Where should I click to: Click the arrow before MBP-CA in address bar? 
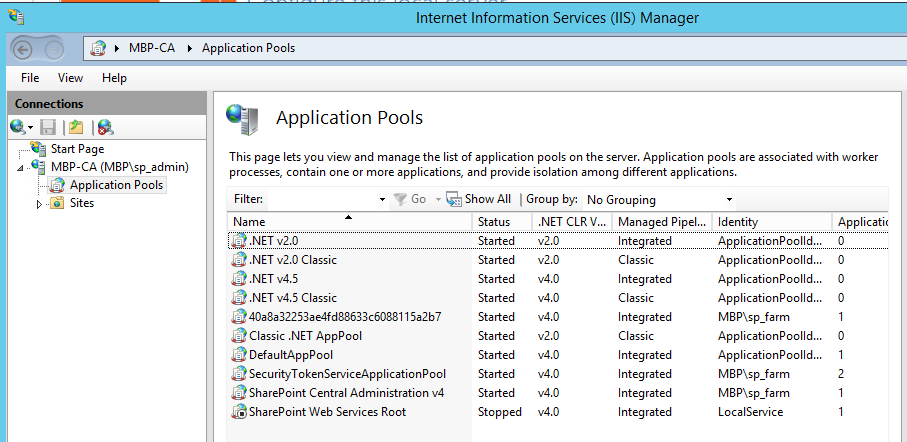[117, 48]
